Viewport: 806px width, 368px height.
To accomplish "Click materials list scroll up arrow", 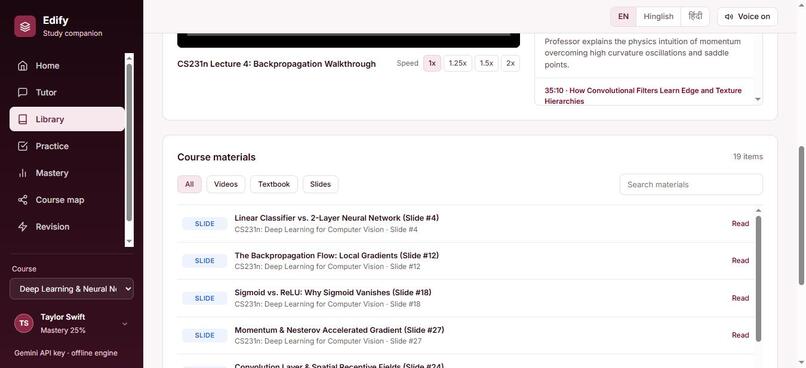I will pos(758,211).
